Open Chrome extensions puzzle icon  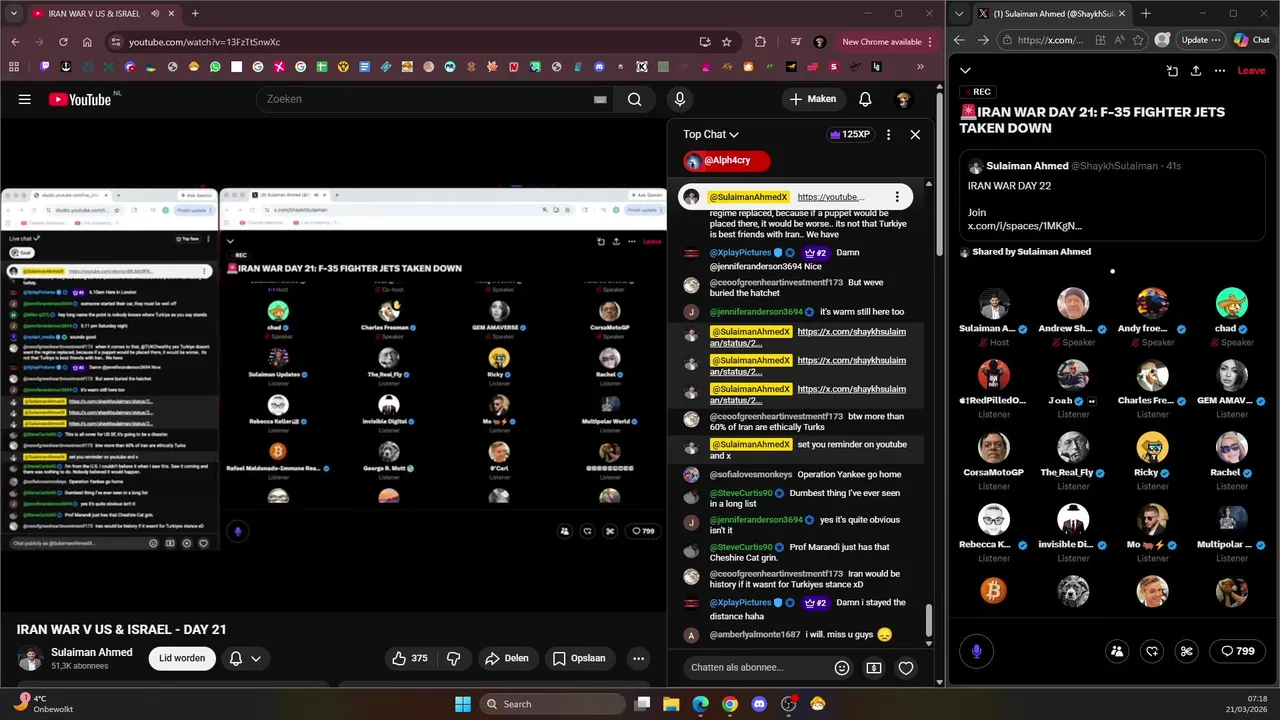click(760, 42)
